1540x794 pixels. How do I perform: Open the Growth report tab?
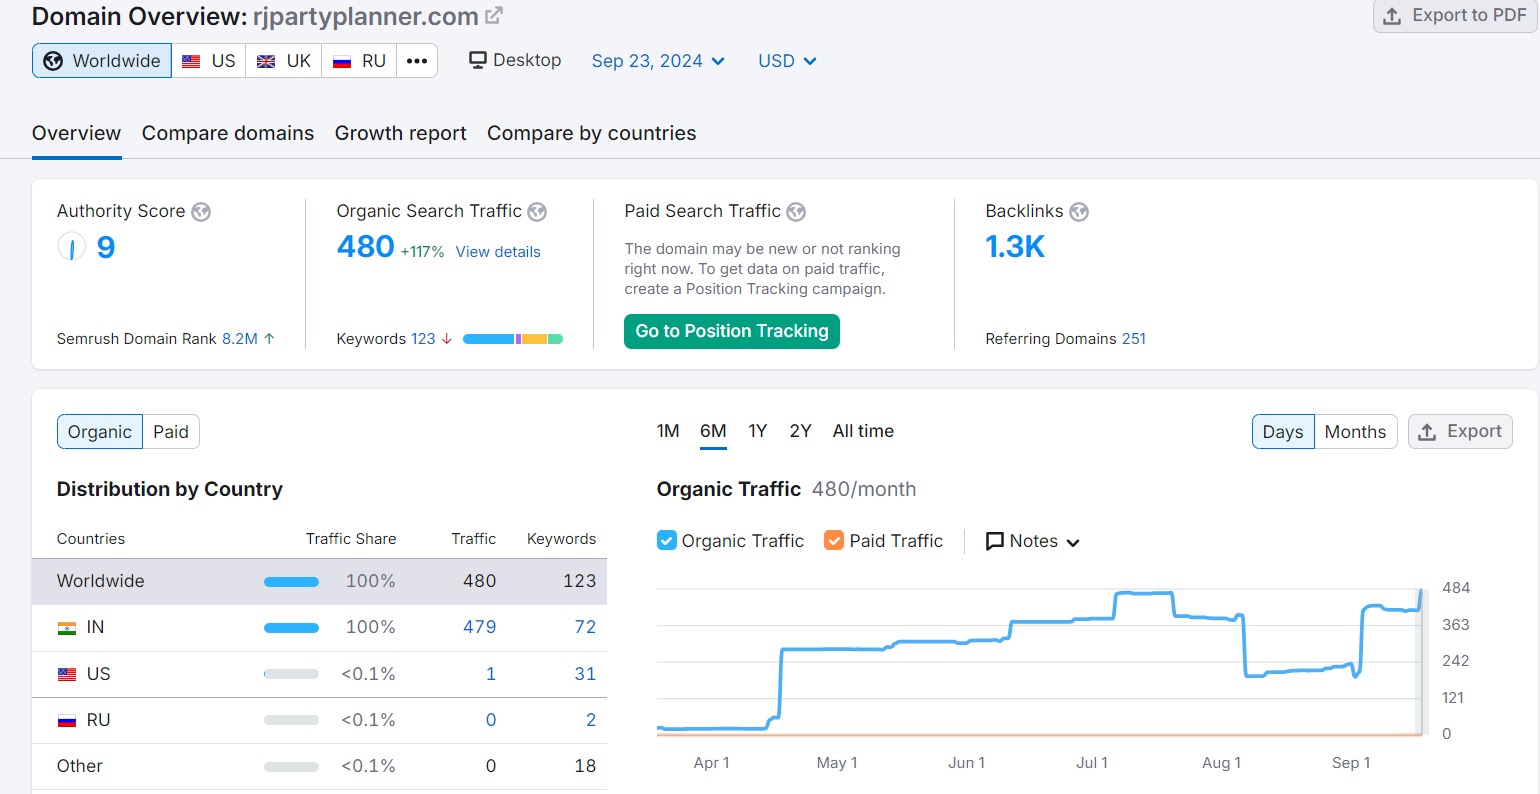(400, 133)
